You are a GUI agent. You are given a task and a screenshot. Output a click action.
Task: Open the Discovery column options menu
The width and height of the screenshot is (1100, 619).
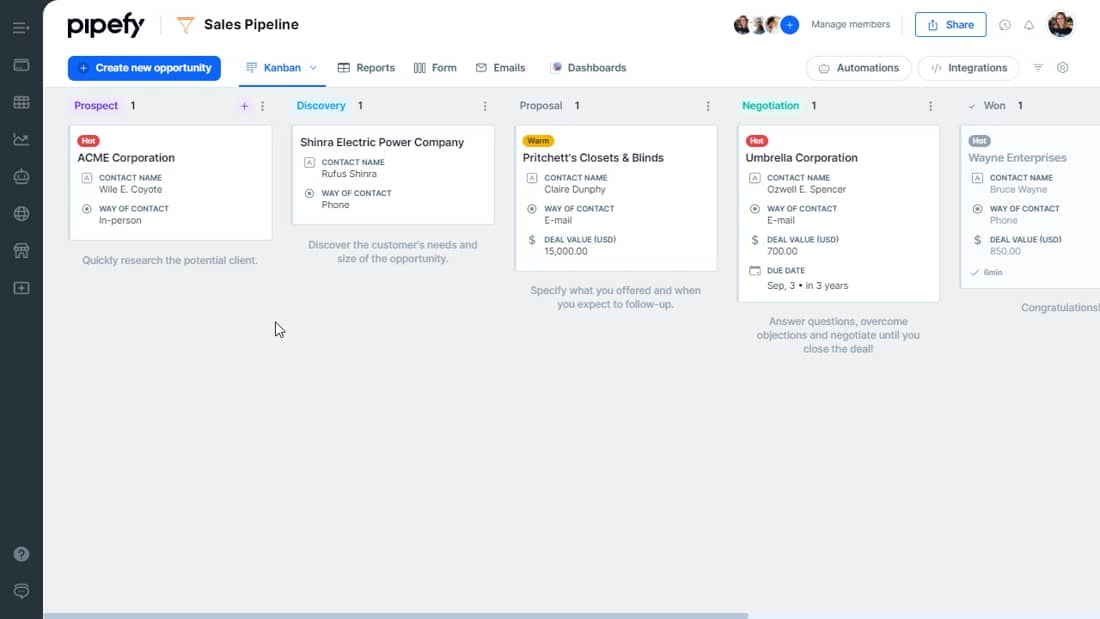[x=485, y=106]
